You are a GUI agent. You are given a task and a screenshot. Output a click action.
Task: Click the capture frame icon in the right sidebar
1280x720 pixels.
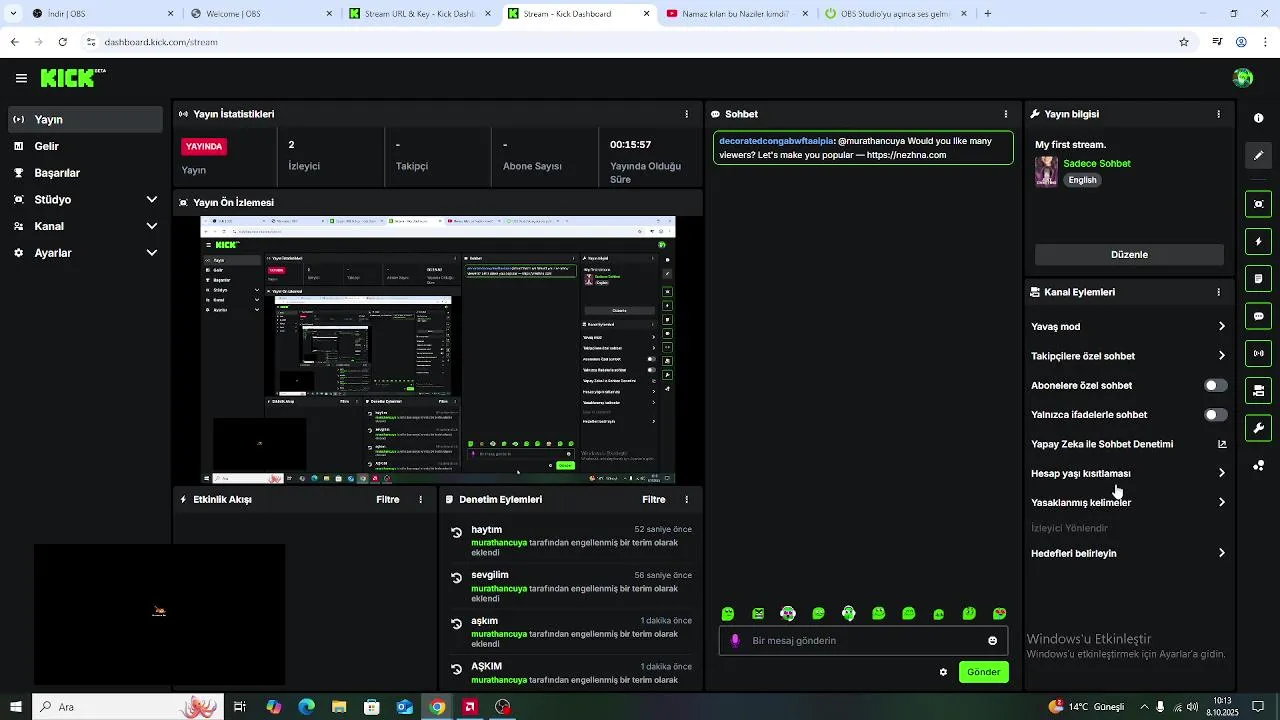pyautogui.click(x=1258, y=204)
